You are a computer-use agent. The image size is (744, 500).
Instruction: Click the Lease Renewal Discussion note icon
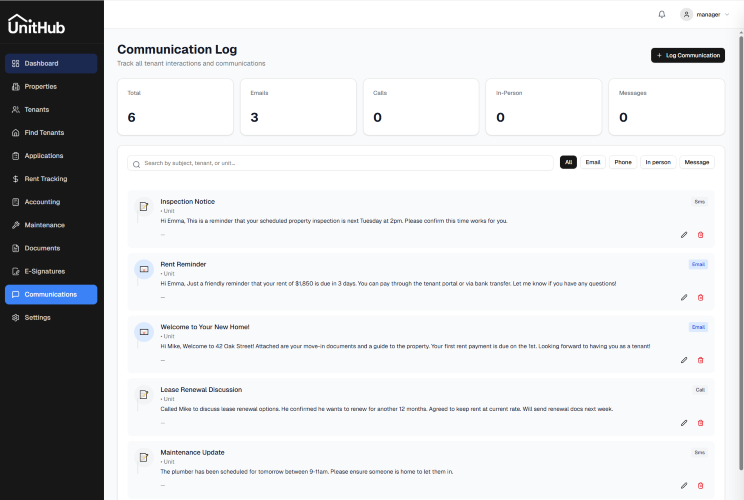pyautogui.click(x=144, y=394)
